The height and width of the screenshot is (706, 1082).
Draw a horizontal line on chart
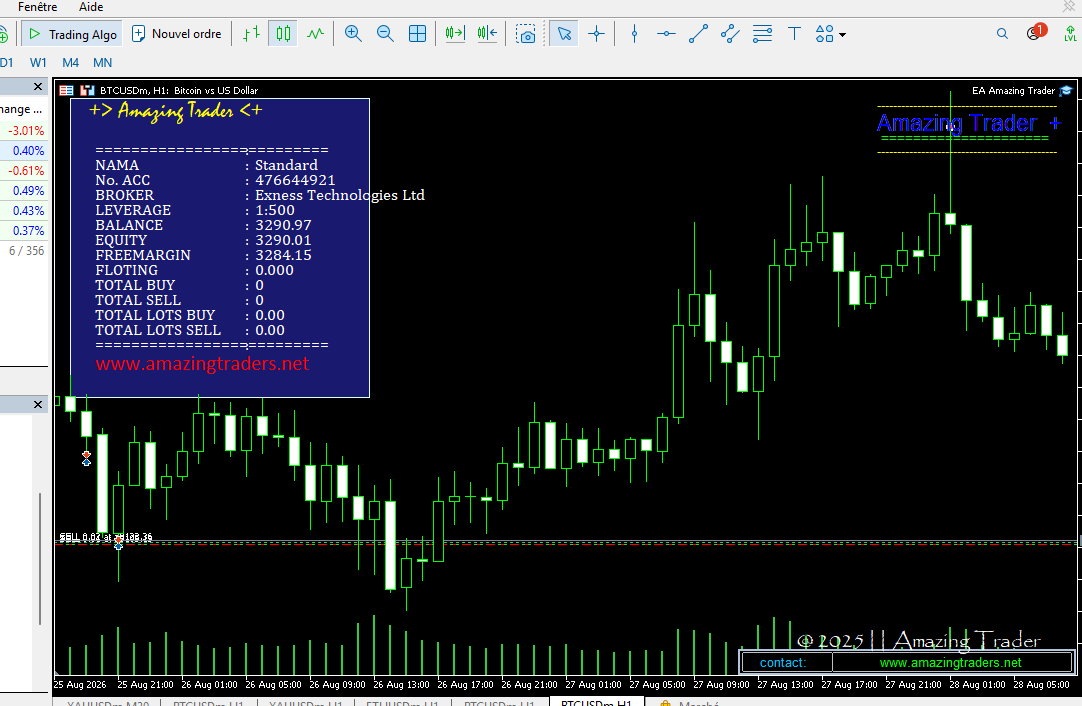(x=666, y=34)
